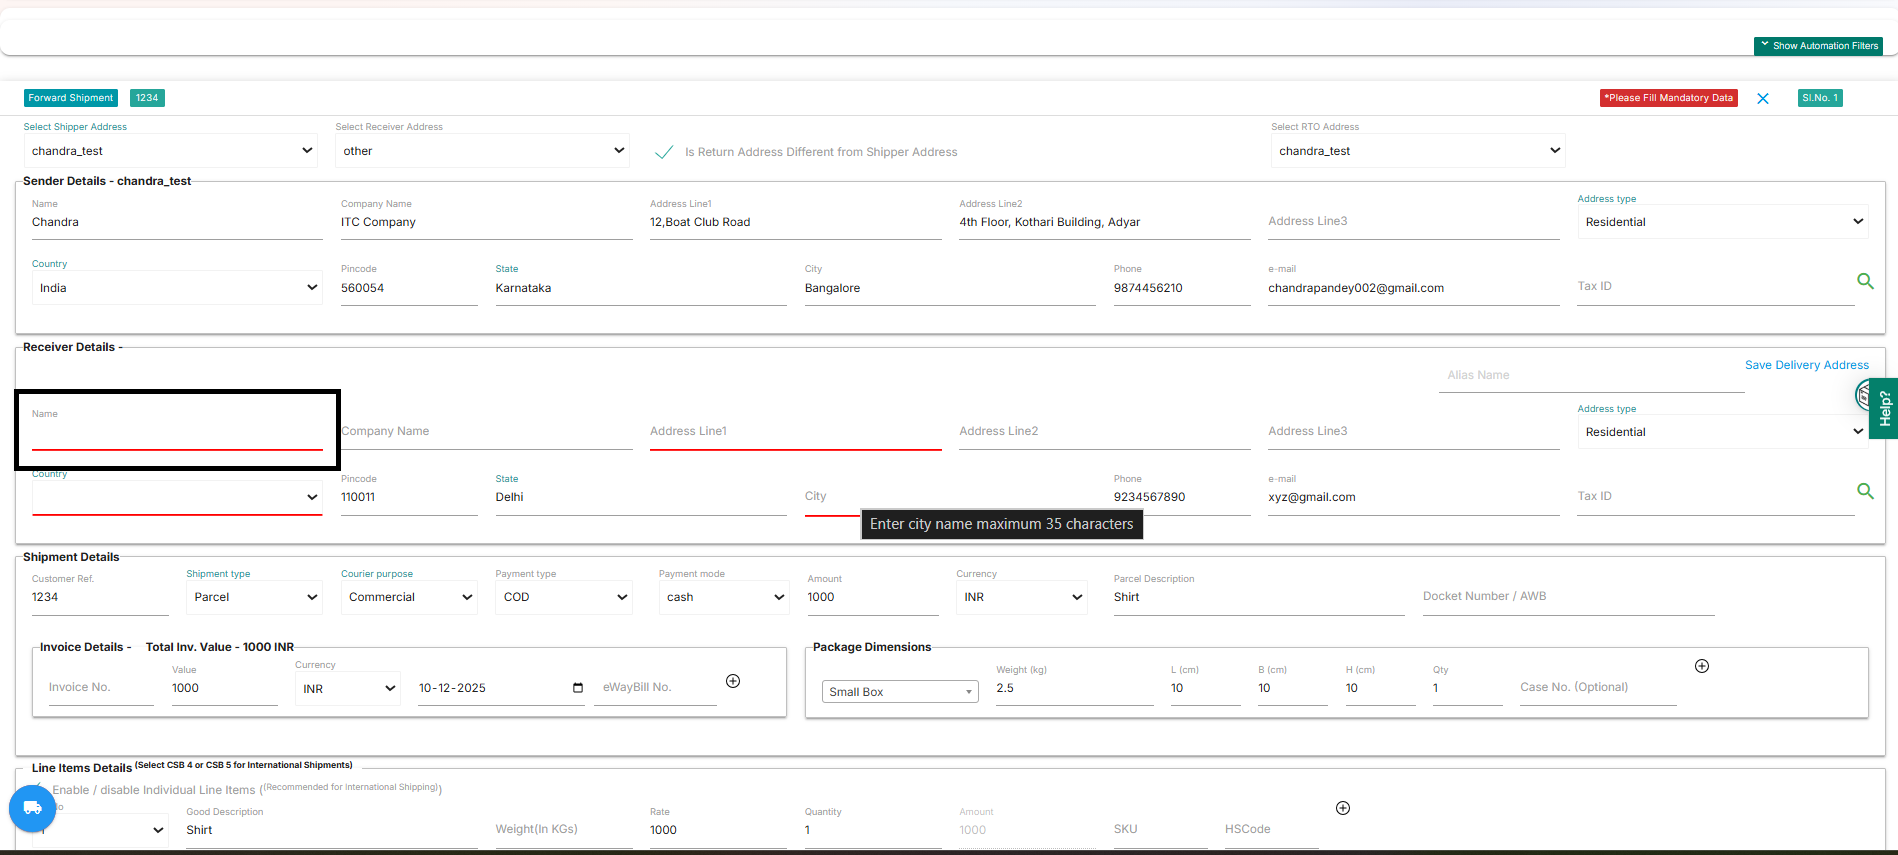Add another package dimension row
The height and width of the screenshot is (855, 1898).
tap(1702, 666)
